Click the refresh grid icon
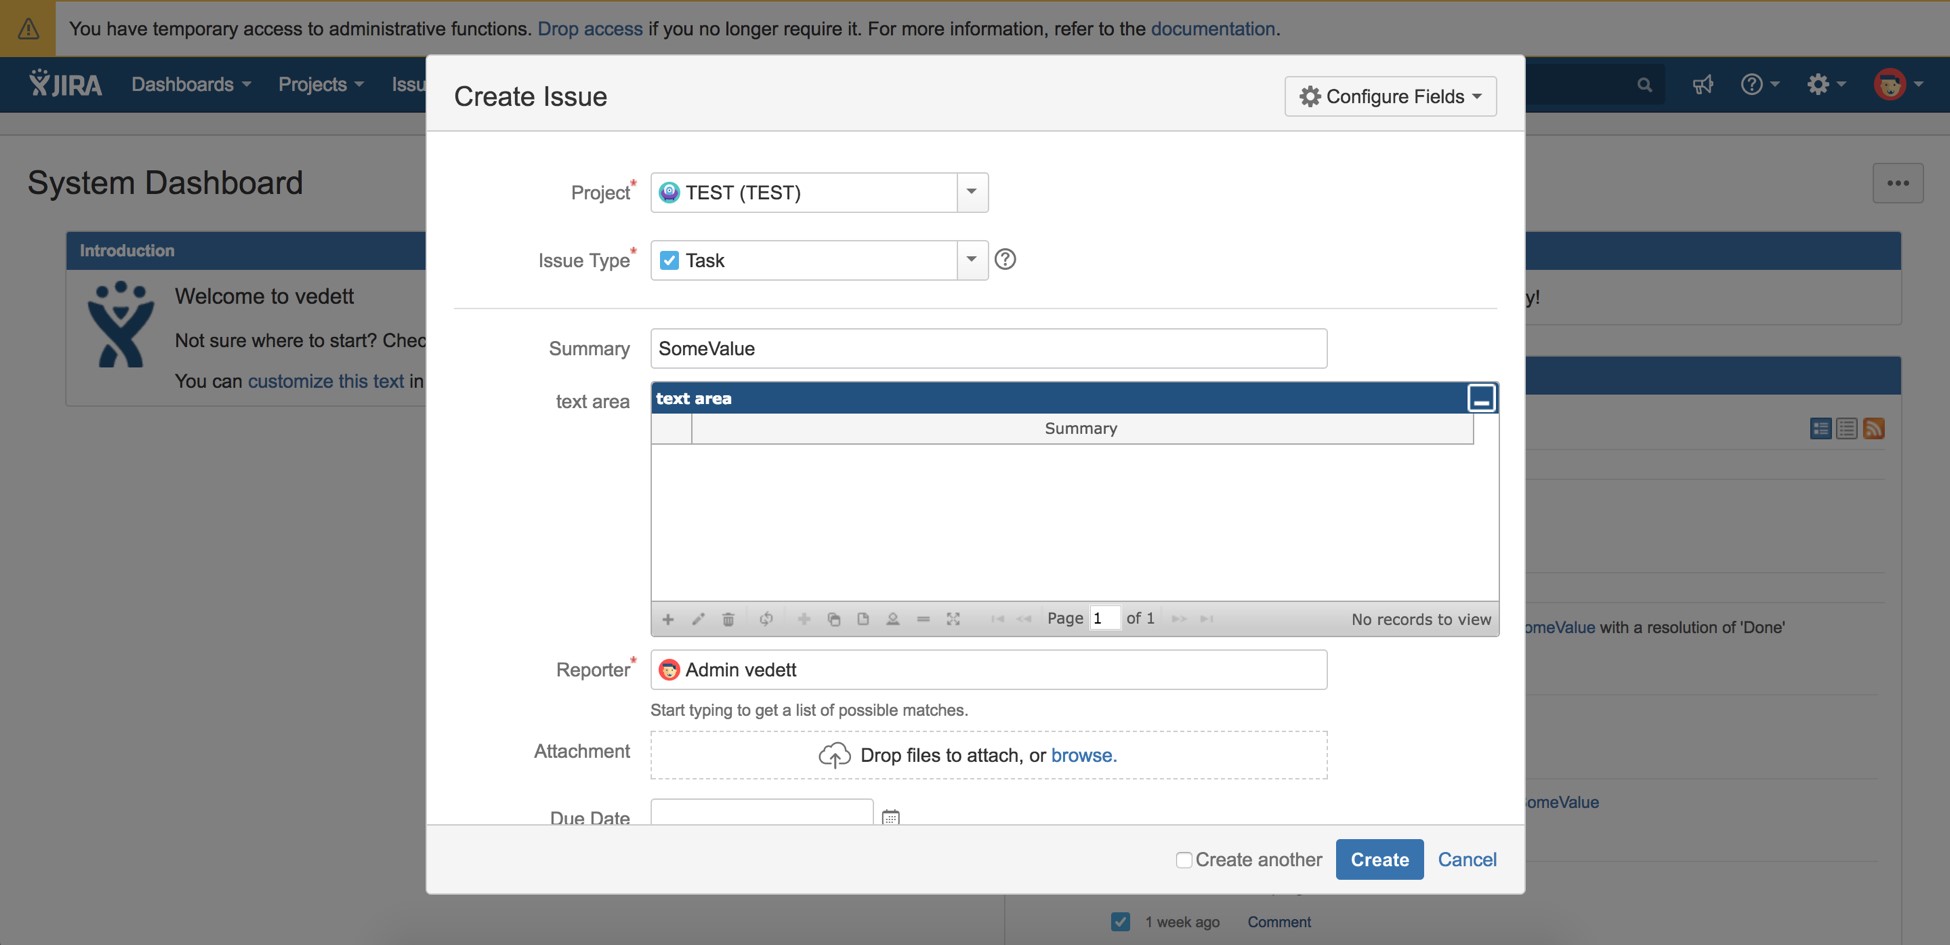Viewport: 1950px width, 945px height. tap(766, 619)
